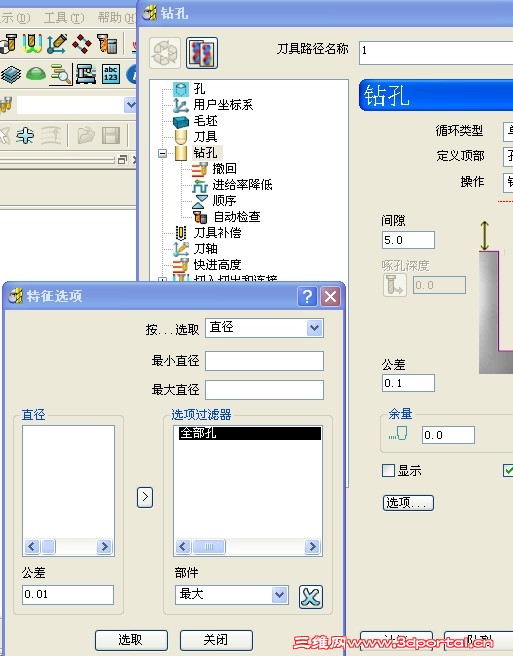Screen dimensions: 513x656
Task: Toggle the 显示 checkbox
Action: click(x=388, y=471)
